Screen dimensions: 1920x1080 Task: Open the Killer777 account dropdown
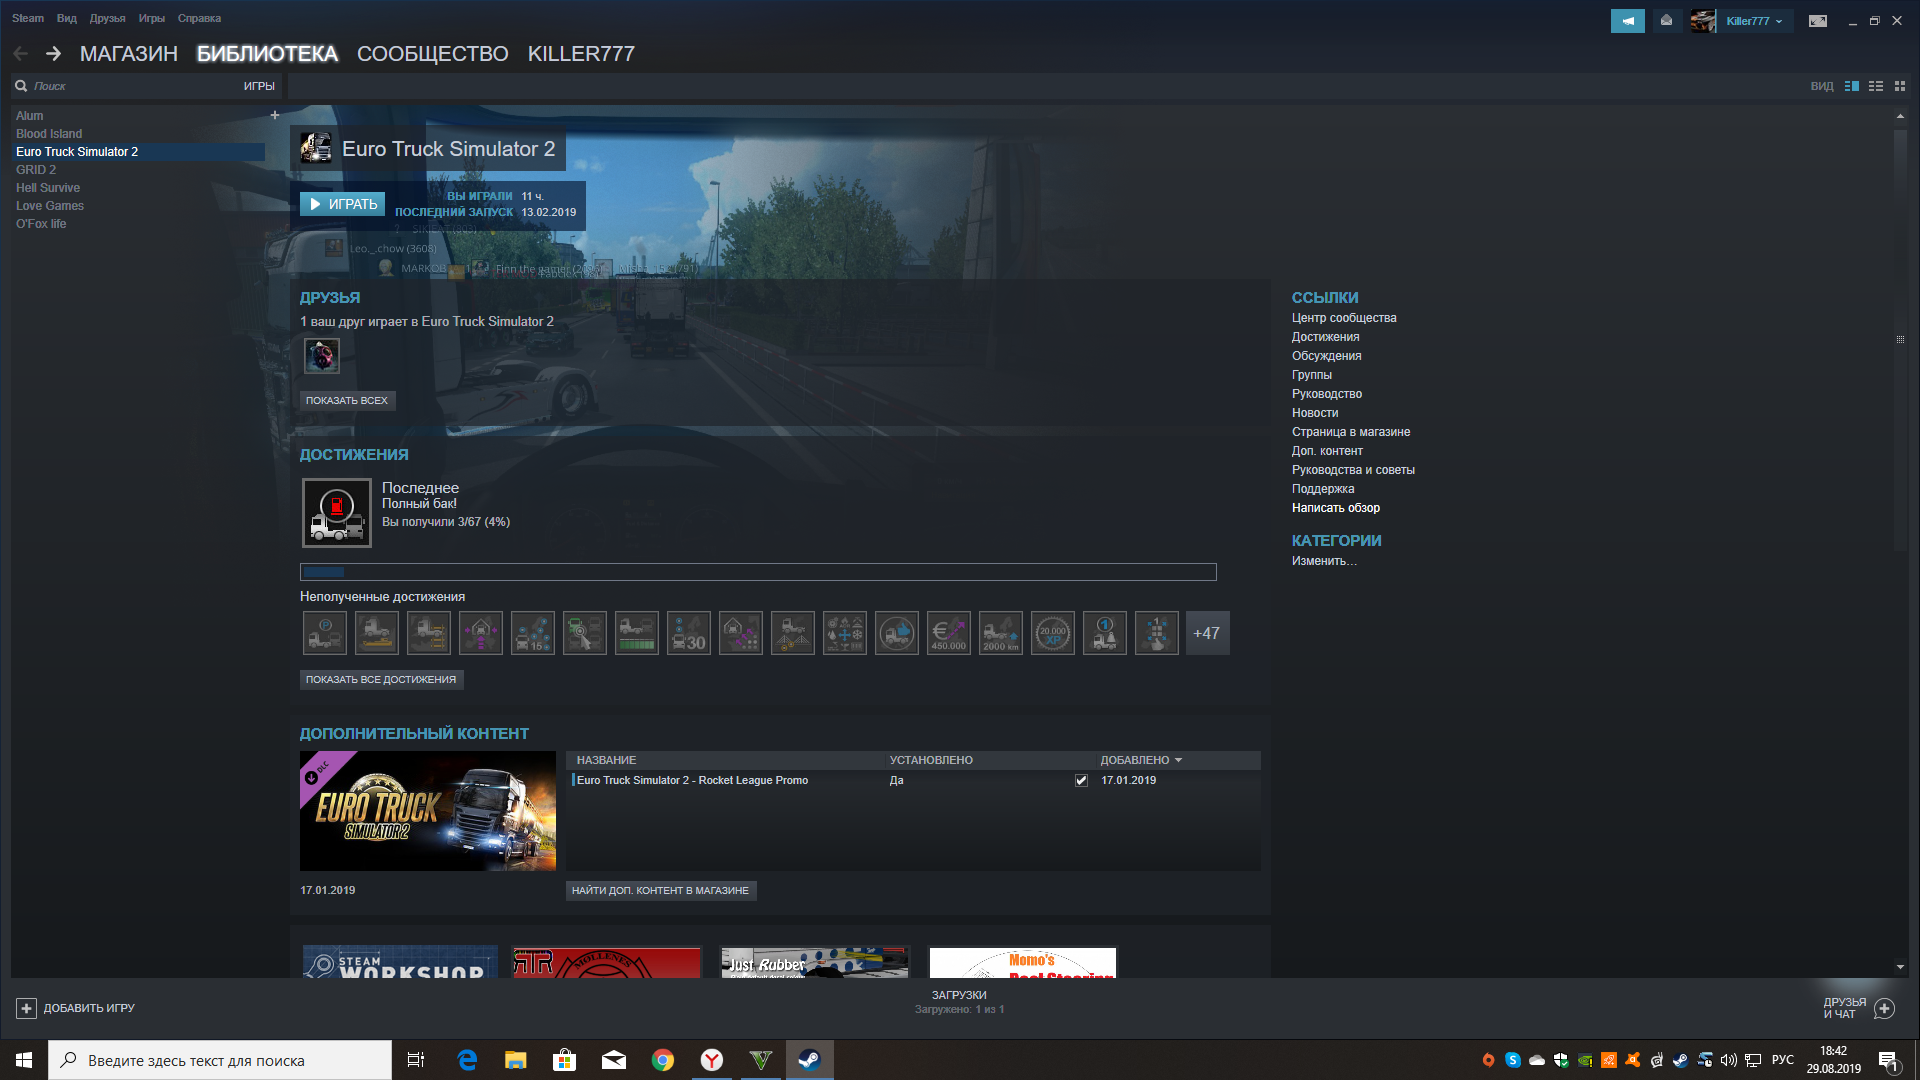coord(1754,21)
